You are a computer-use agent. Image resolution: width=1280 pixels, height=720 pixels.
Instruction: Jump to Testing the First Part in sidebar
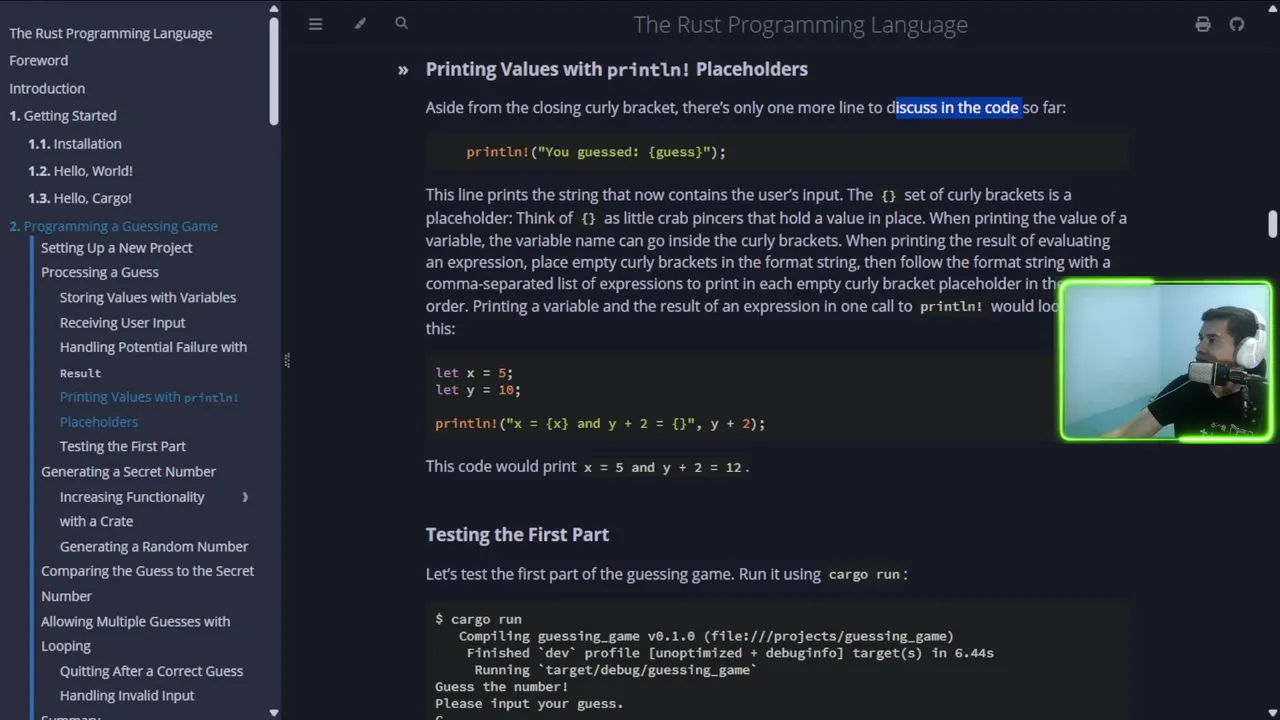[x=123, y=446]
